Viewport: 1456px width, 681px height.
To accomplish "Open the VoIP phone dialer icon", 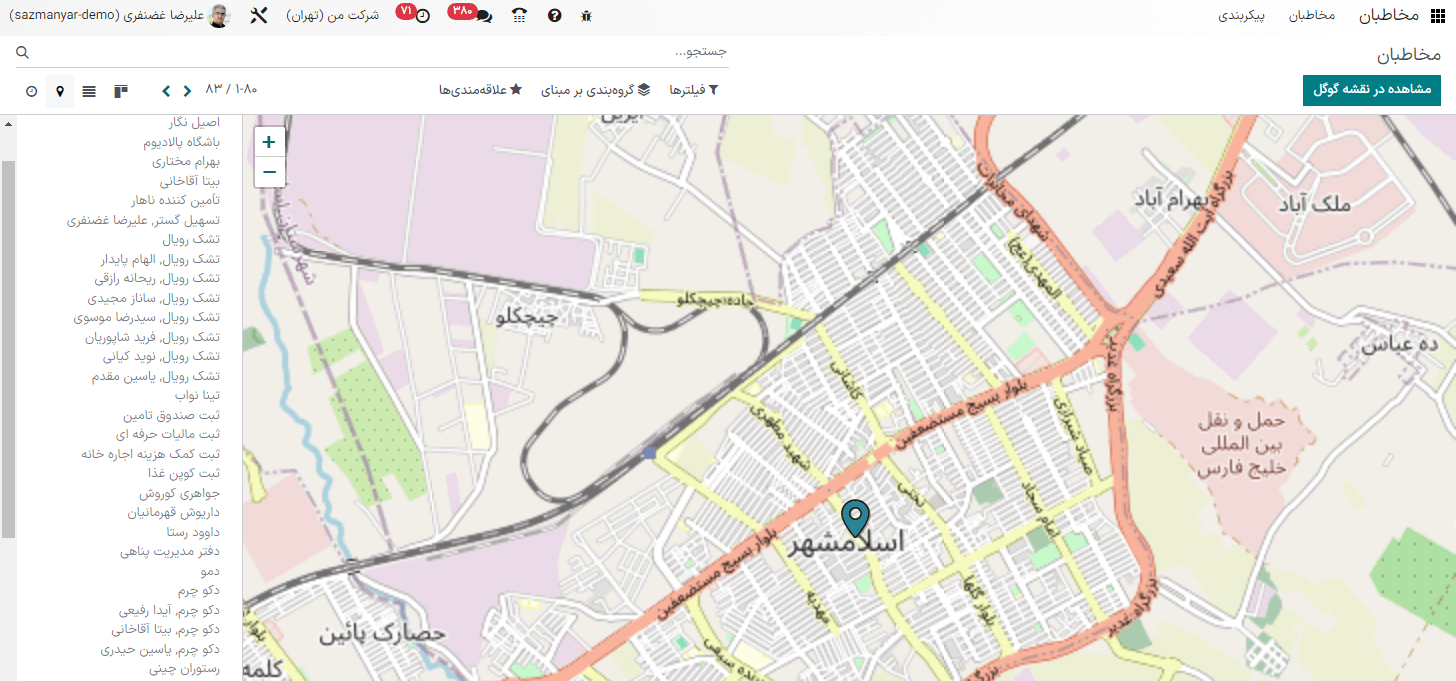I will tap(520, 16).
